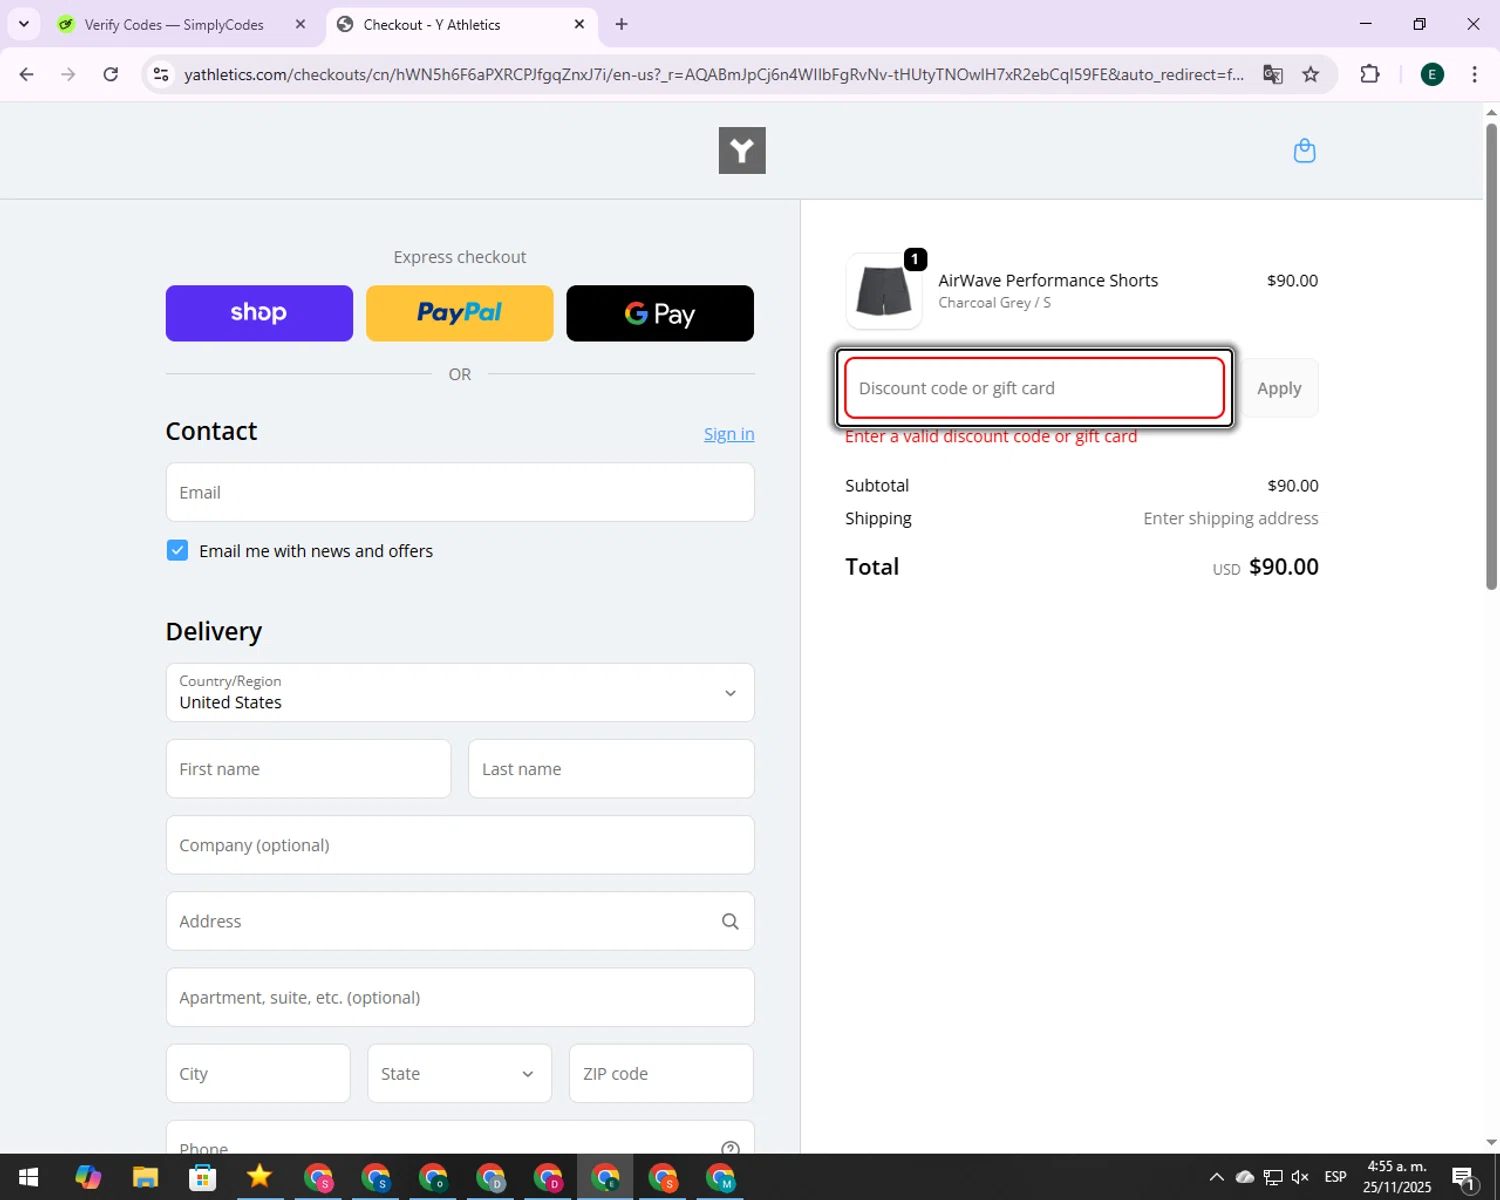Viewport: 1500px width, 1200px height.
Task: Open the shopping bag cart icon
Action: tap(1304, 151)
